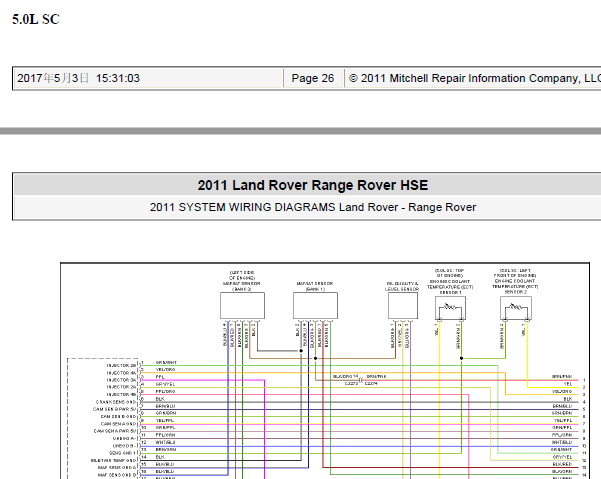The height and width of the screenshot is (479, 601).
Task: Click the Oil Quality & Level Sensor box
Action: pyautogui.click(x=403, y=305)
